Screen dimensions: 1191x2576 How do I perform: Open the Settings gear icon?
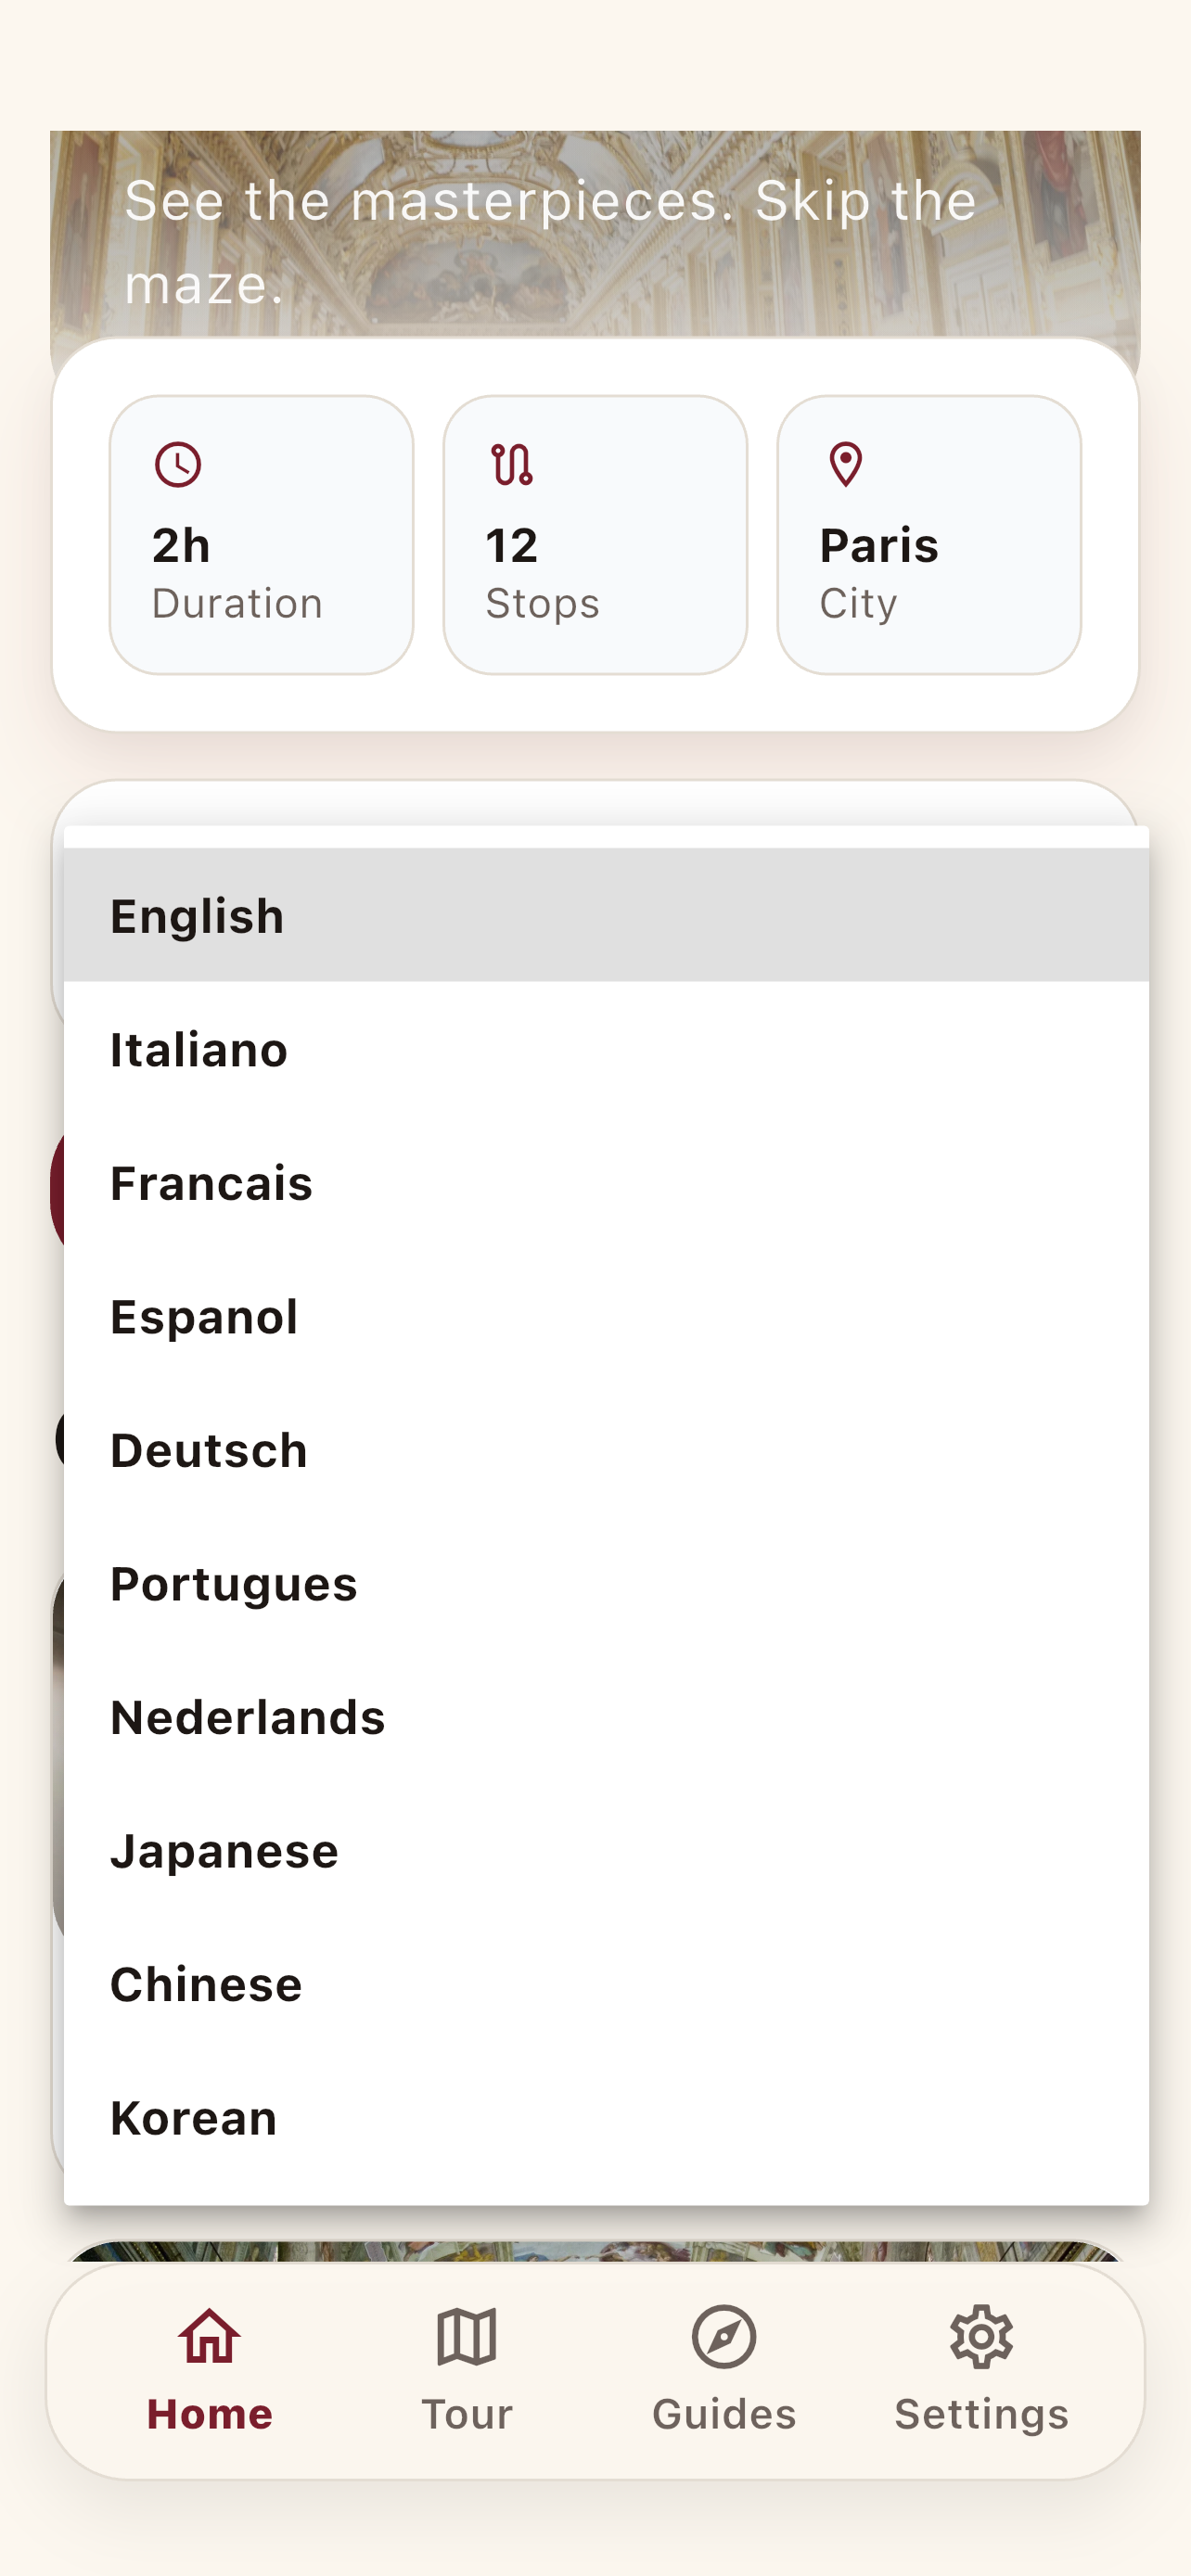pyautogui.click(x=981, y=2337)
